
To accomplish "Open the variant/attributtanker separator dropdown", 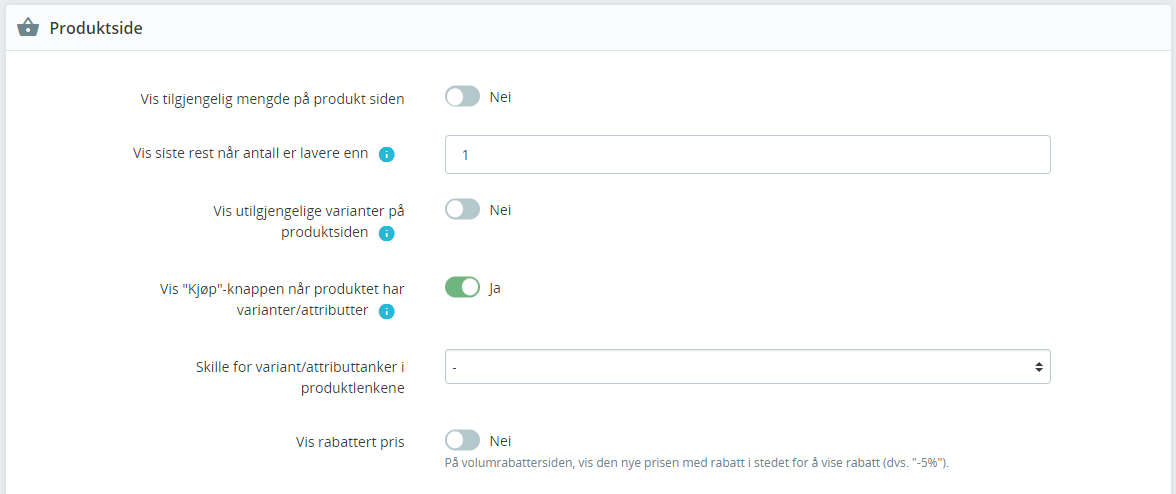I will click(748, 367).
